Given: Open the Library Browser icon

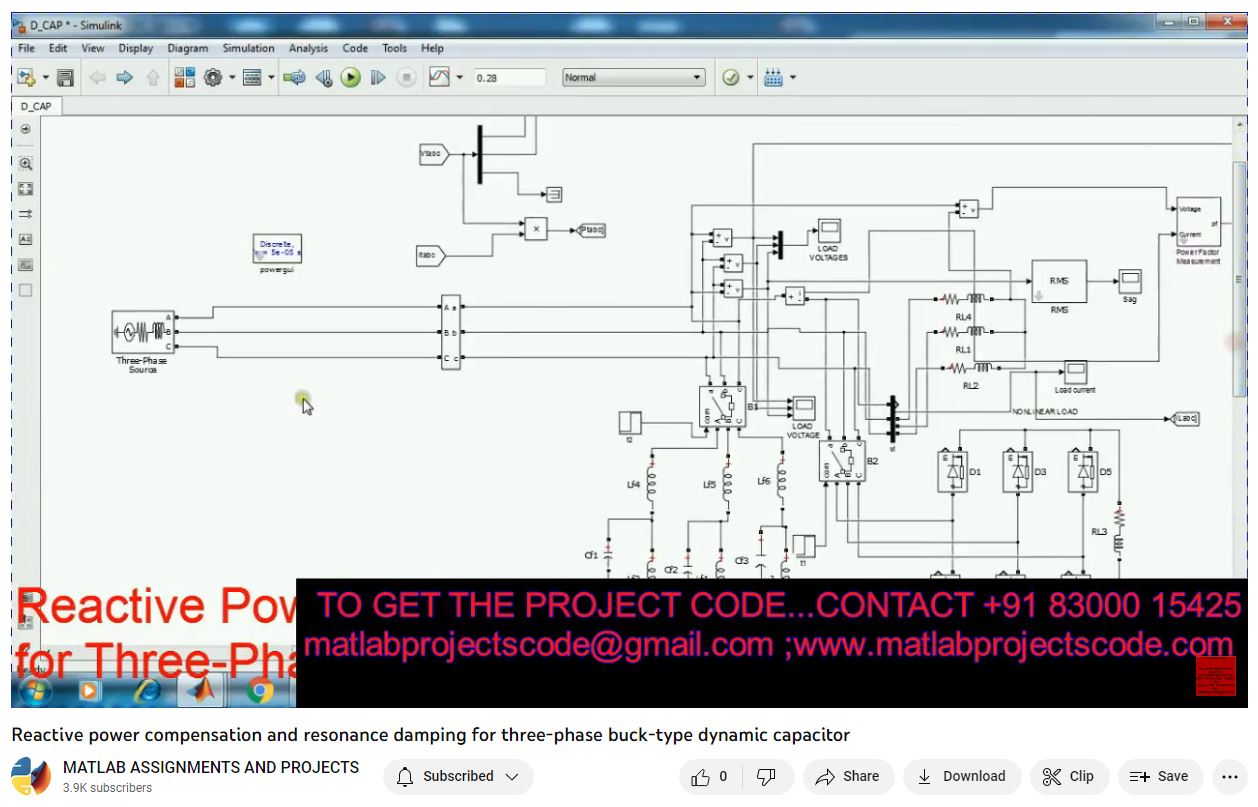Looking at the screenshot, I should coord(185,77).
